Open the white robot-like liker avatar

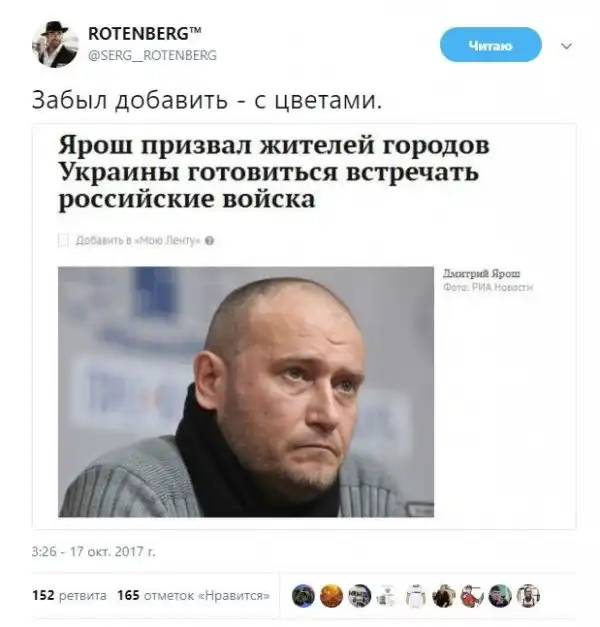(x=416, y=596)
